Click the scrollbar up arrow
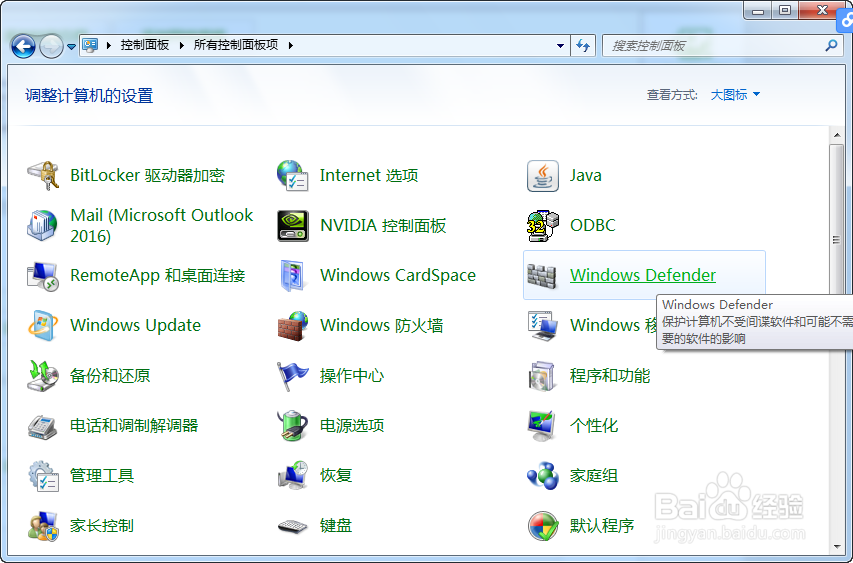This screenshot has width=853, height=563. (x=837, y=134)
